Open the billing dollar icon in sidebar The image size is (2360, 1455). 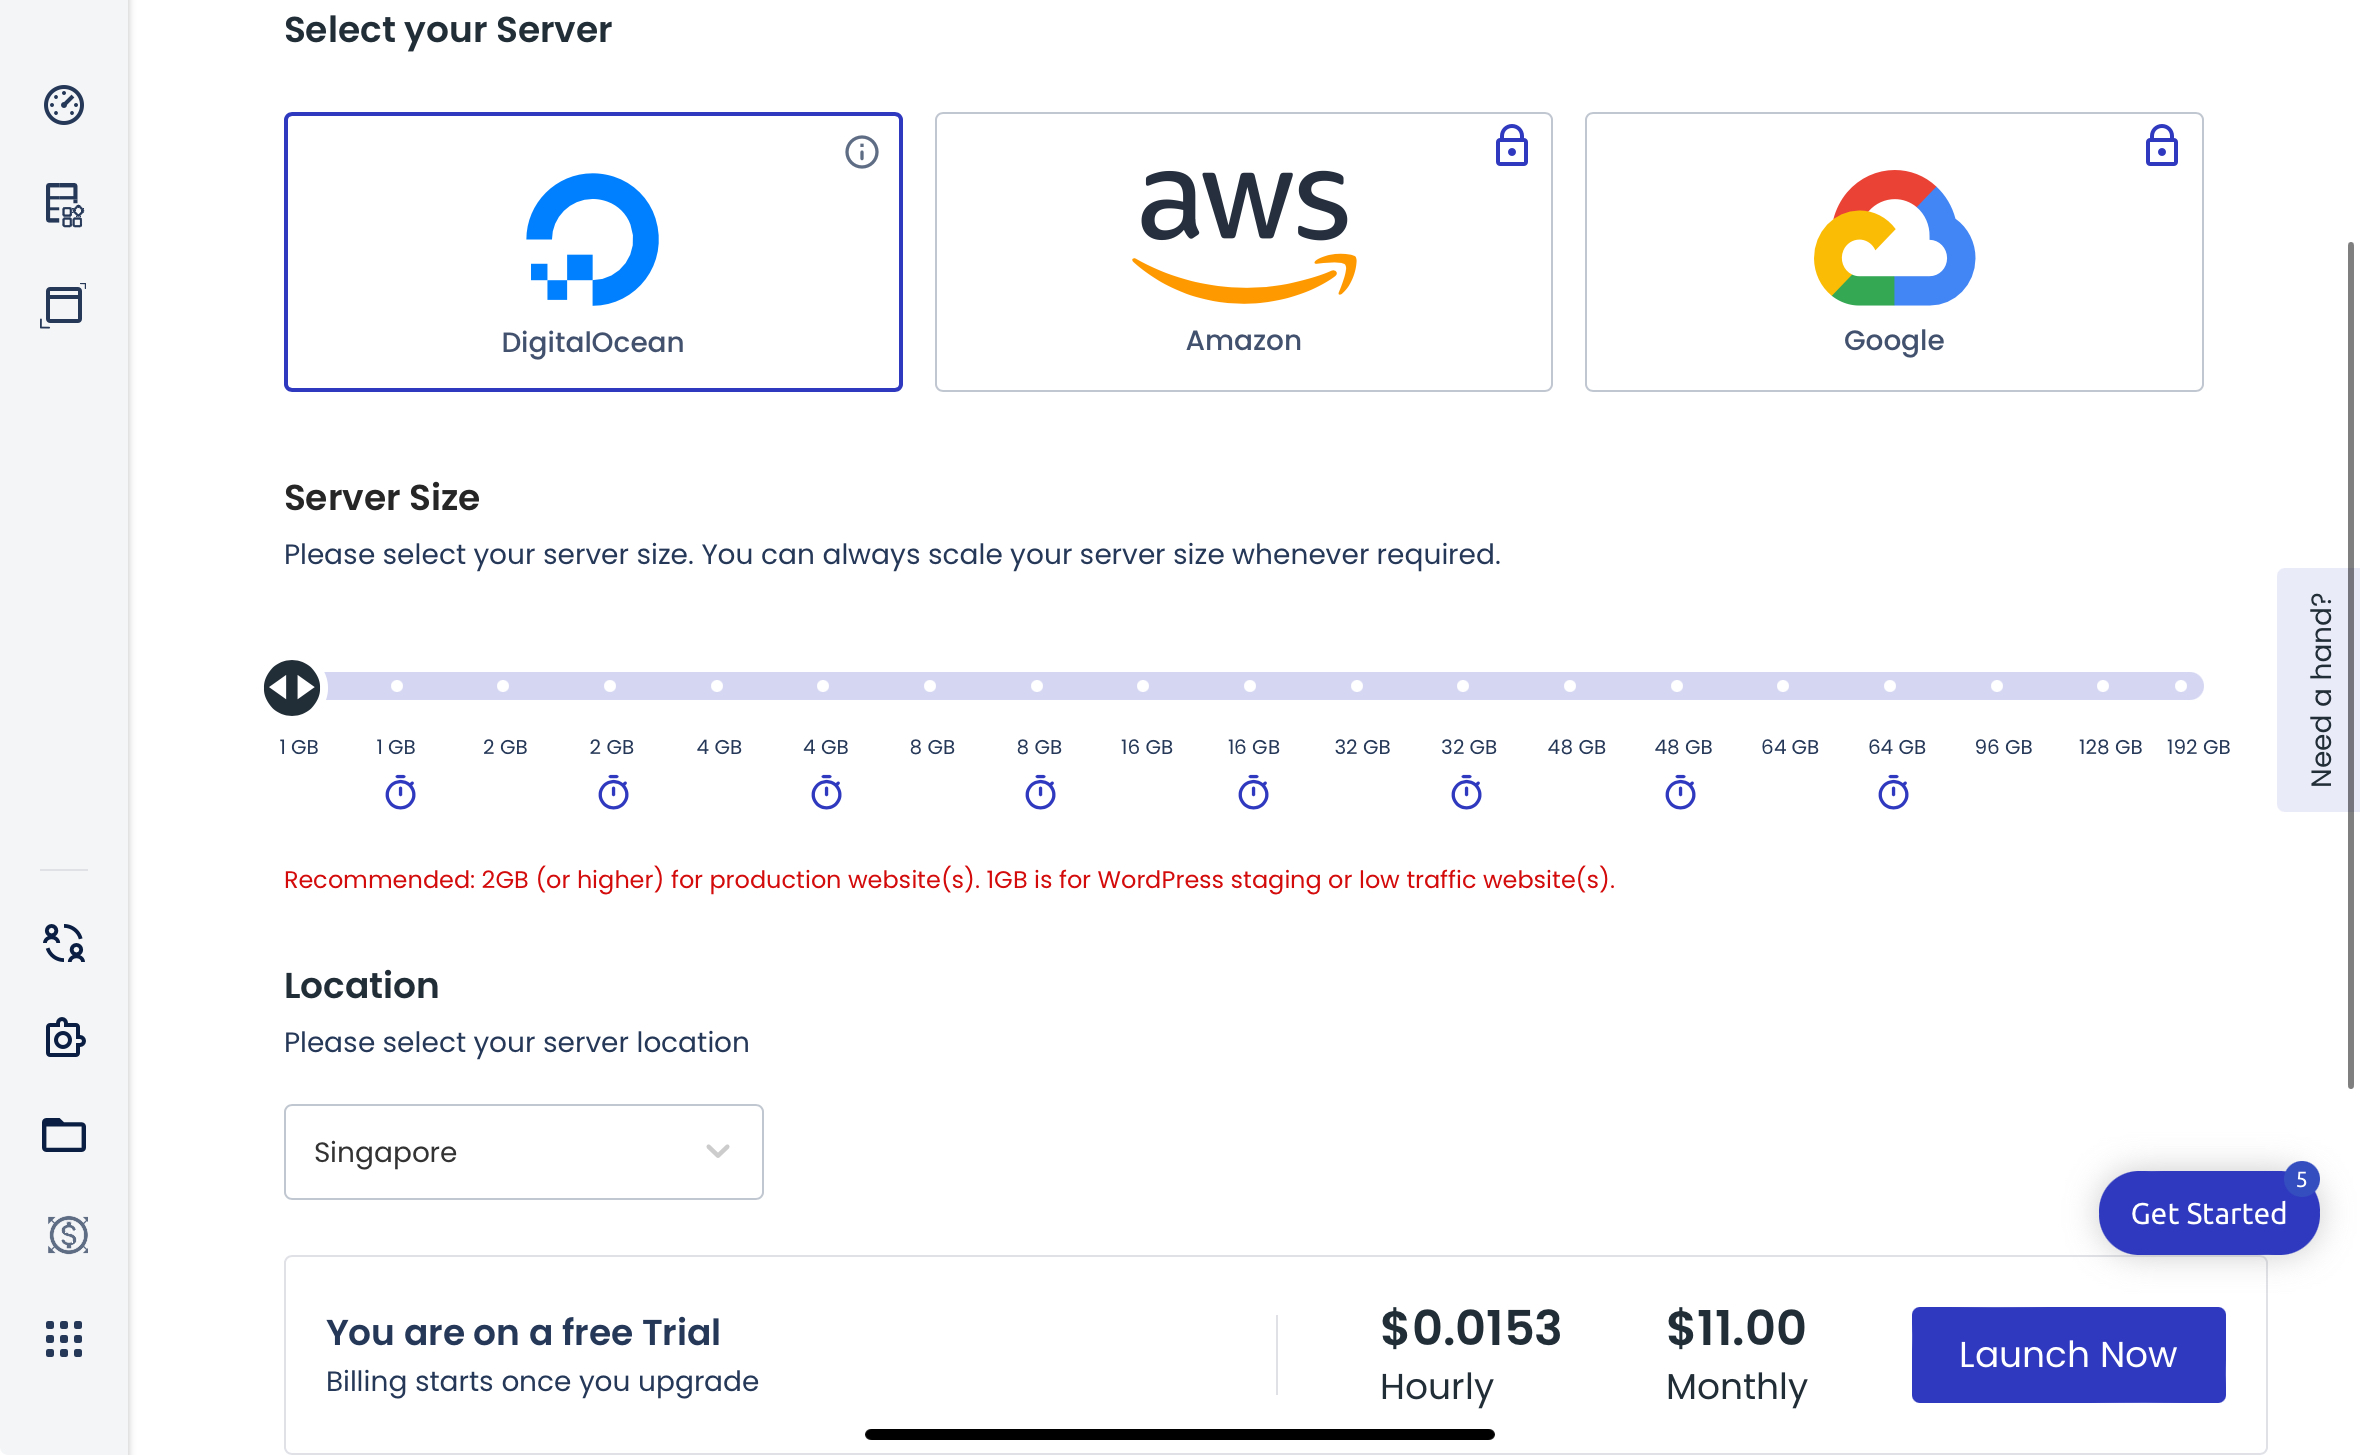click(67, 1235)
